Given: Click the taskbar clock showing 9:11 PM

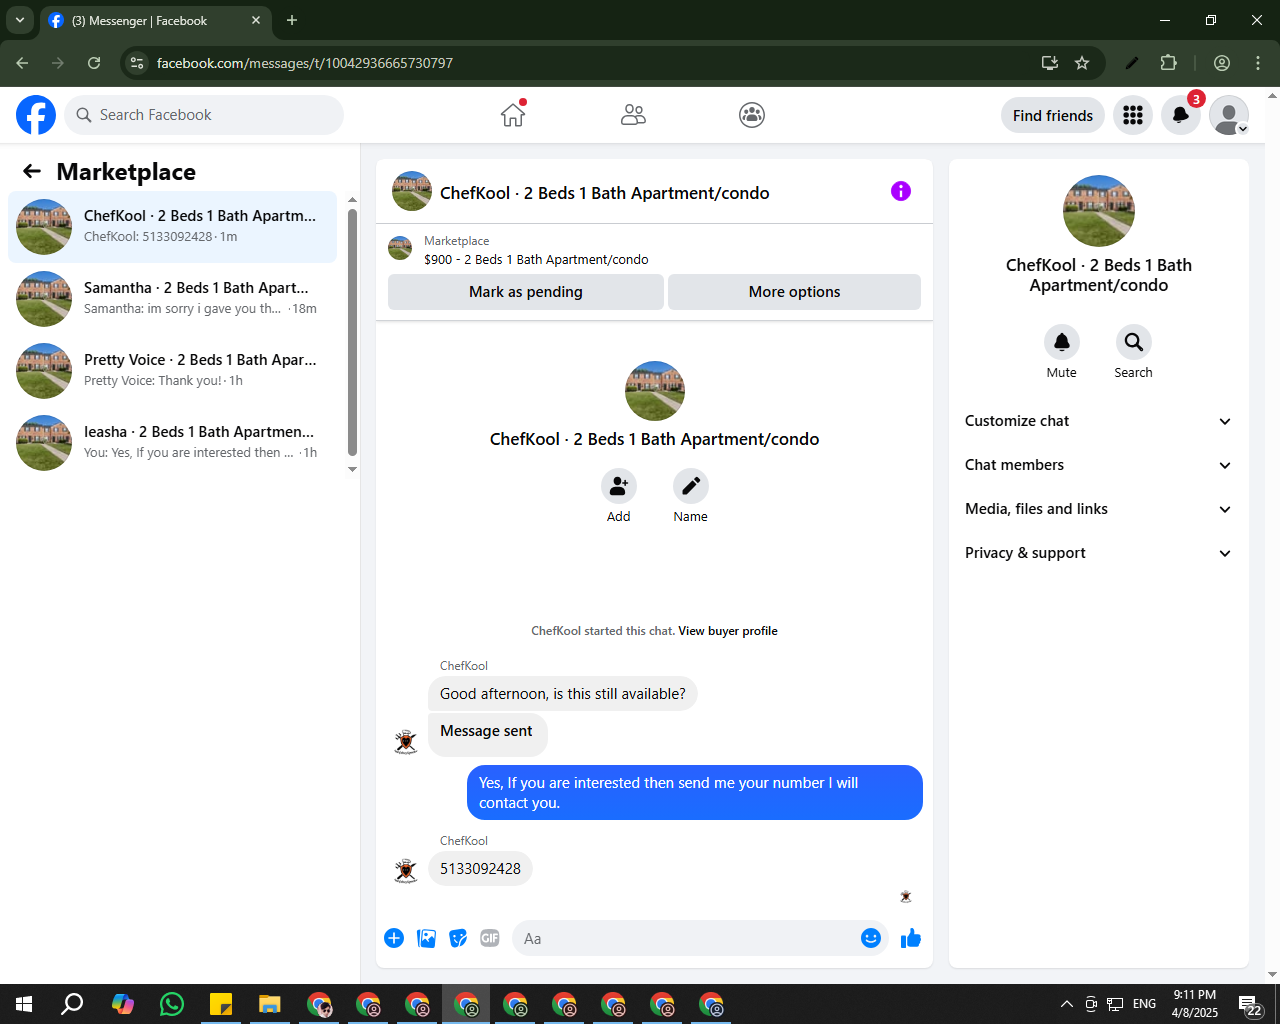Looking at the screenshot, I should (x=1195, y=1004).
